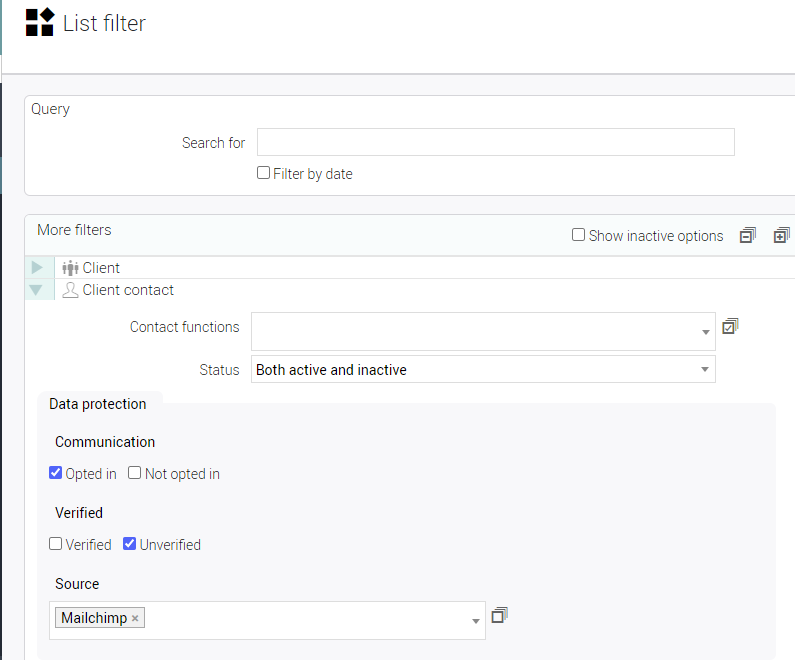This screenshot has width=795, height=660.
Task: Click the icon beside the Source field
Action: point(500,615)
